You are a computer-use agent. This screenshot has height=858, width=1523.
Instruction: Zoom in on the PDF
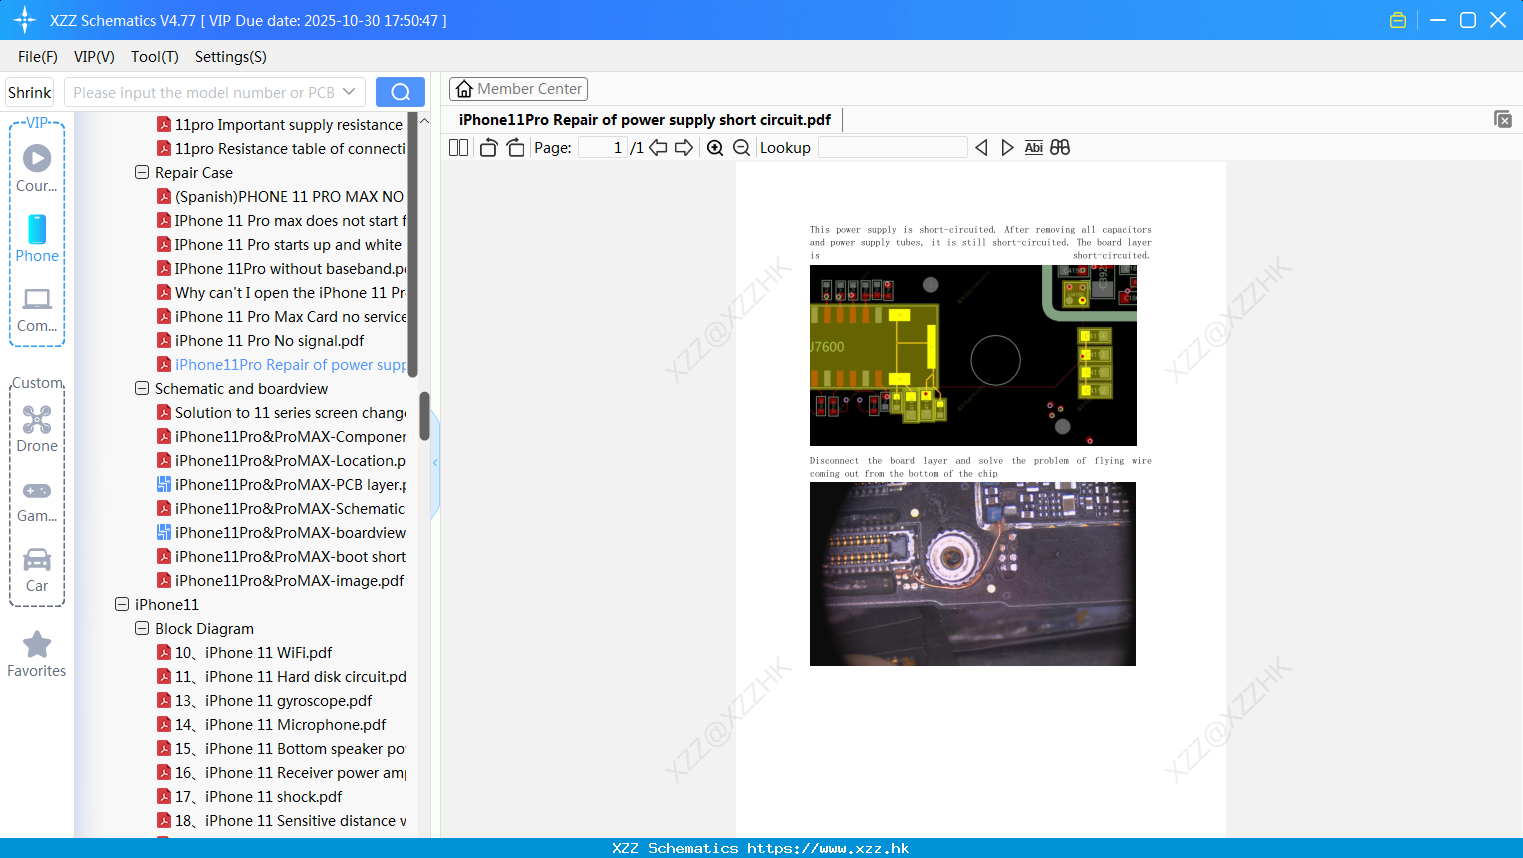(715, 147)
